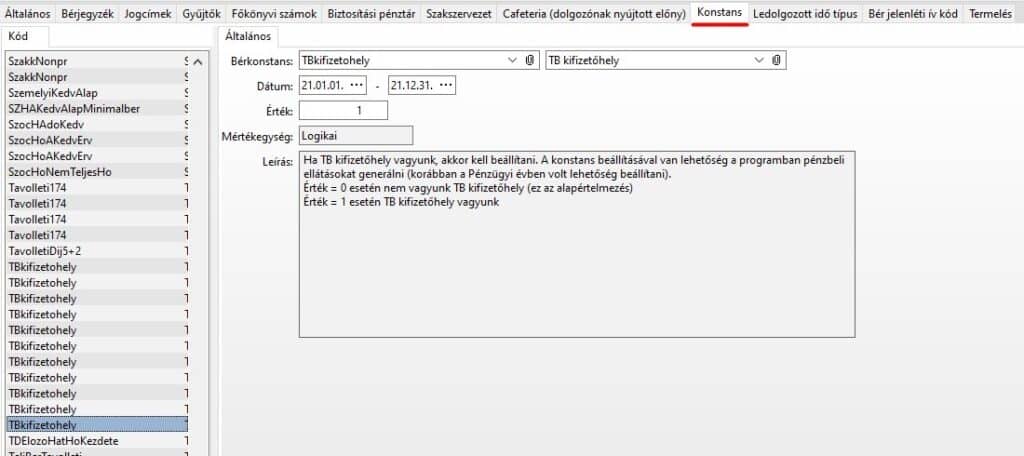The image size is (1024, 456).
Task: Click into the Leírás description text box
Action: (577, 244)
